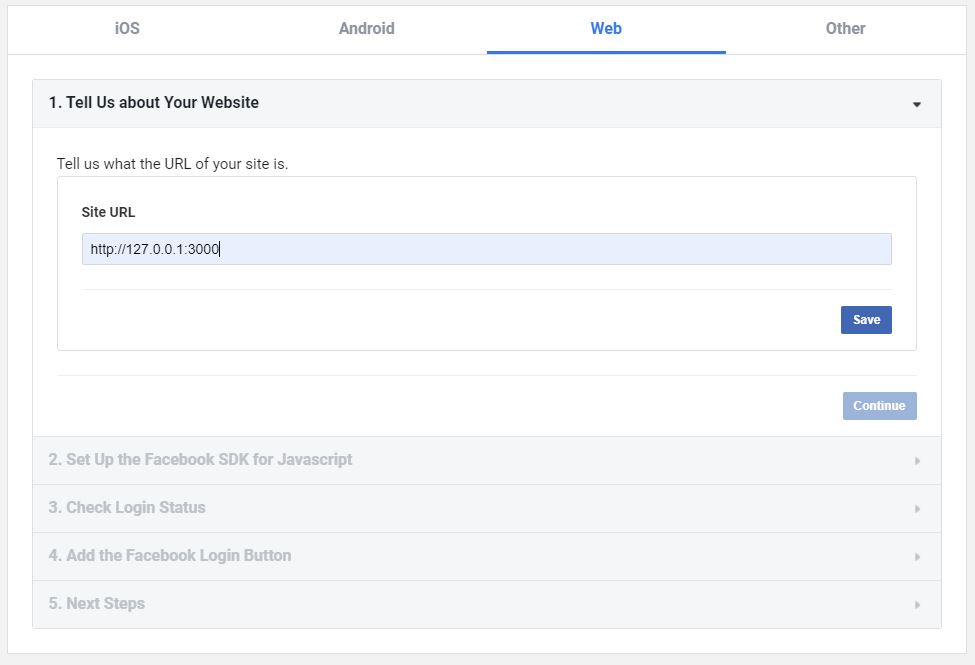The width and height of the screenshot is (975, 665).
Task: Open step 2 Set Up the Facebook SDK title
Action: click(200, 460)
